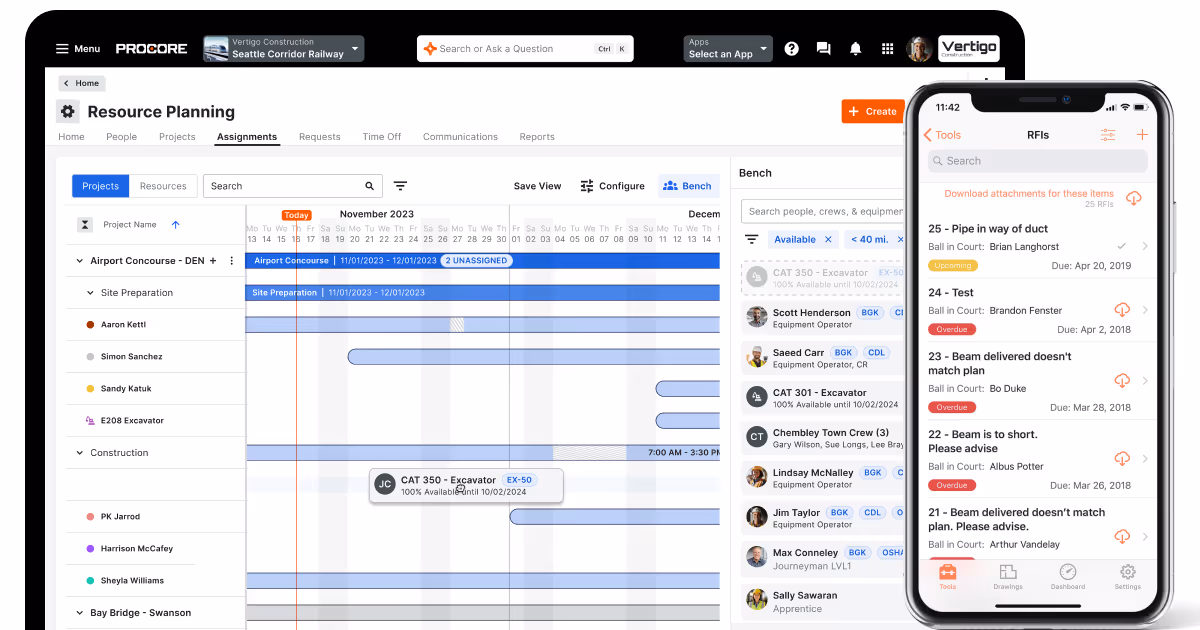Open the Seattle Corridor Railway project dropdown

point(283,48)
